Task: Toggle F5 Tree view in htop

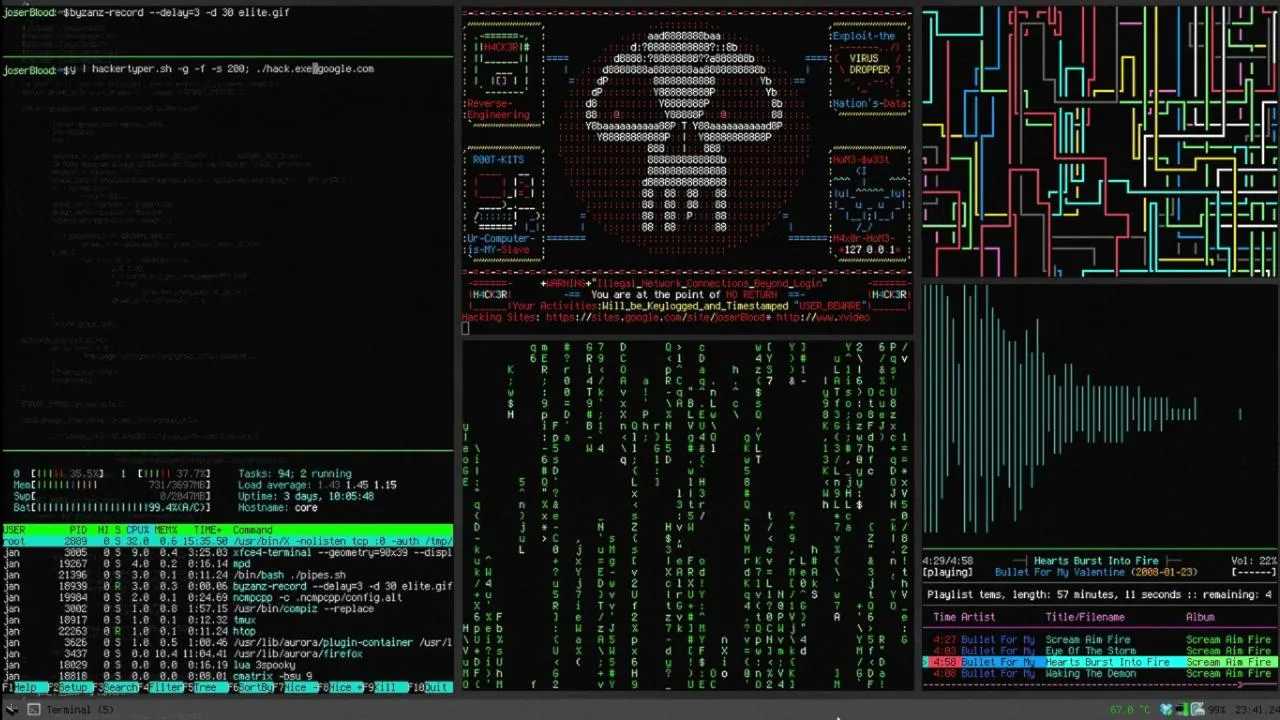Action: click(x=205, y=688)
